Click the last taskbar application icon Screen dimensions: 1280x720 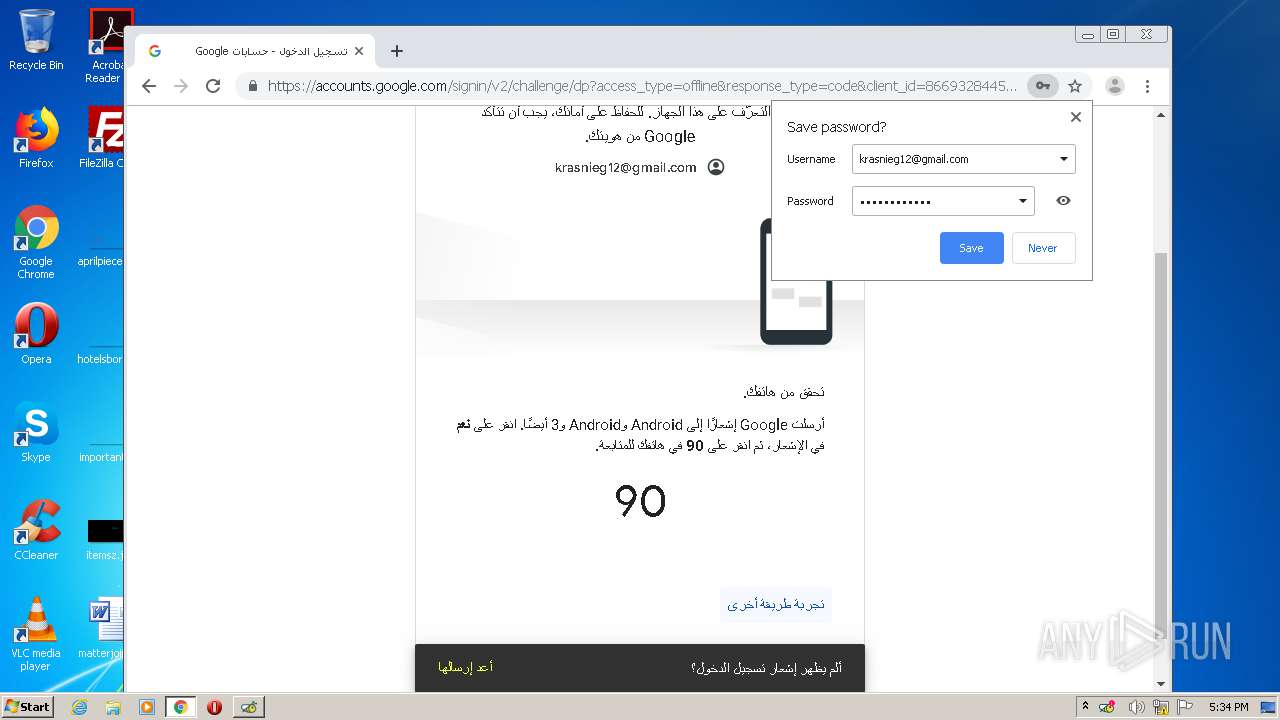click(249, 707)
